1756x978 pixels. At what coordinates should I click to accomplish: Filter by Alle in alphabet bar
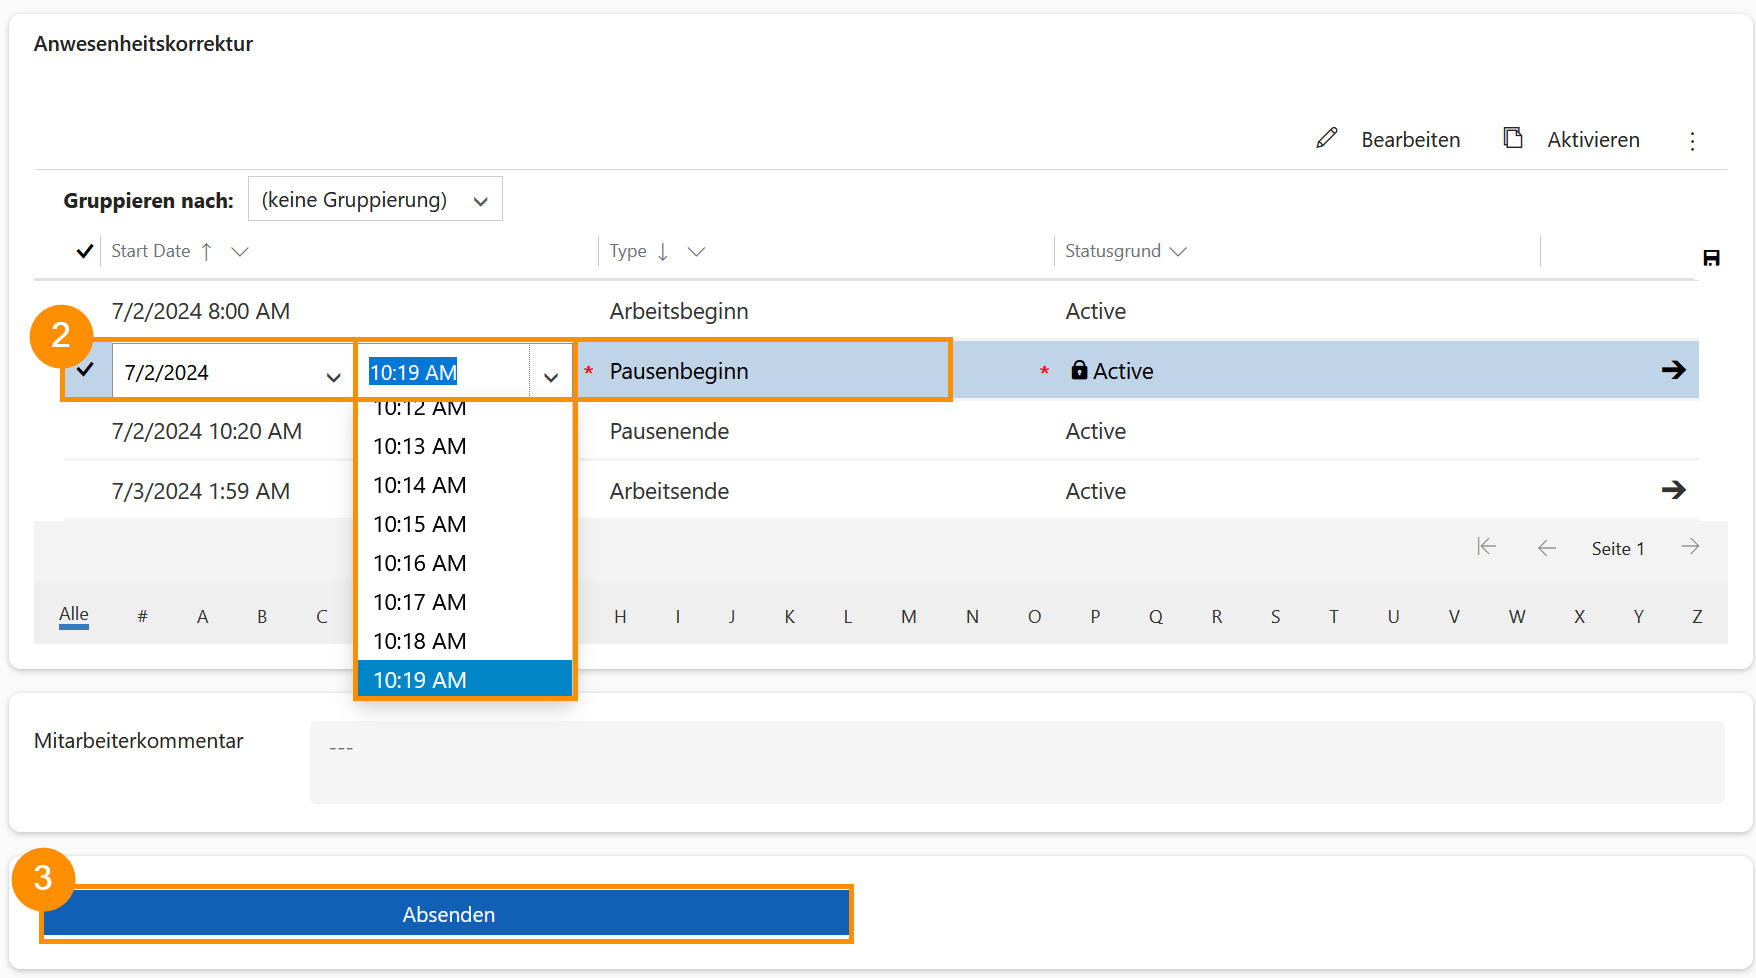coord(74,615)
